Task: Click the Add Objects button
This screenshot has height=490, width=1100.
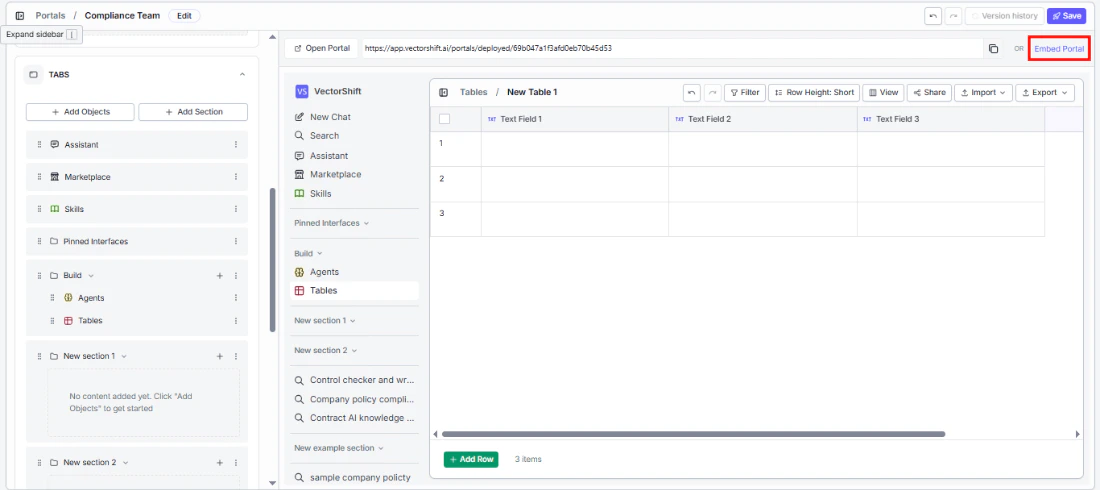Action: tap(81, 112)
